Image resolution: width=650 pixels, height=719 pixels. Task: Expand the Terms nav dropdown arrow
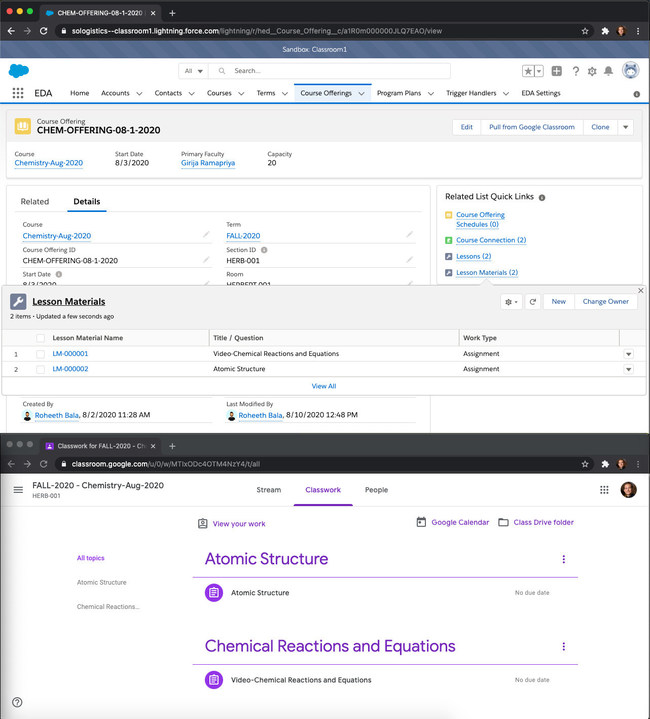pos(285,94)
